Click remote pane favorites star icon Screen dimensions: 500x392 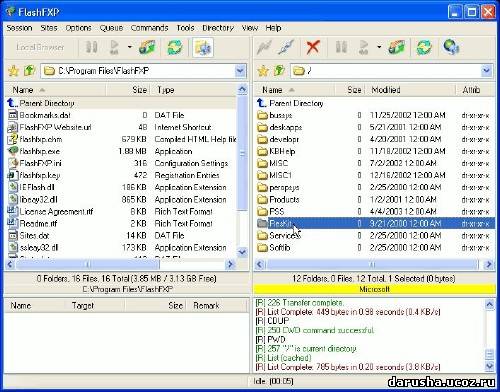coord(263,71)
